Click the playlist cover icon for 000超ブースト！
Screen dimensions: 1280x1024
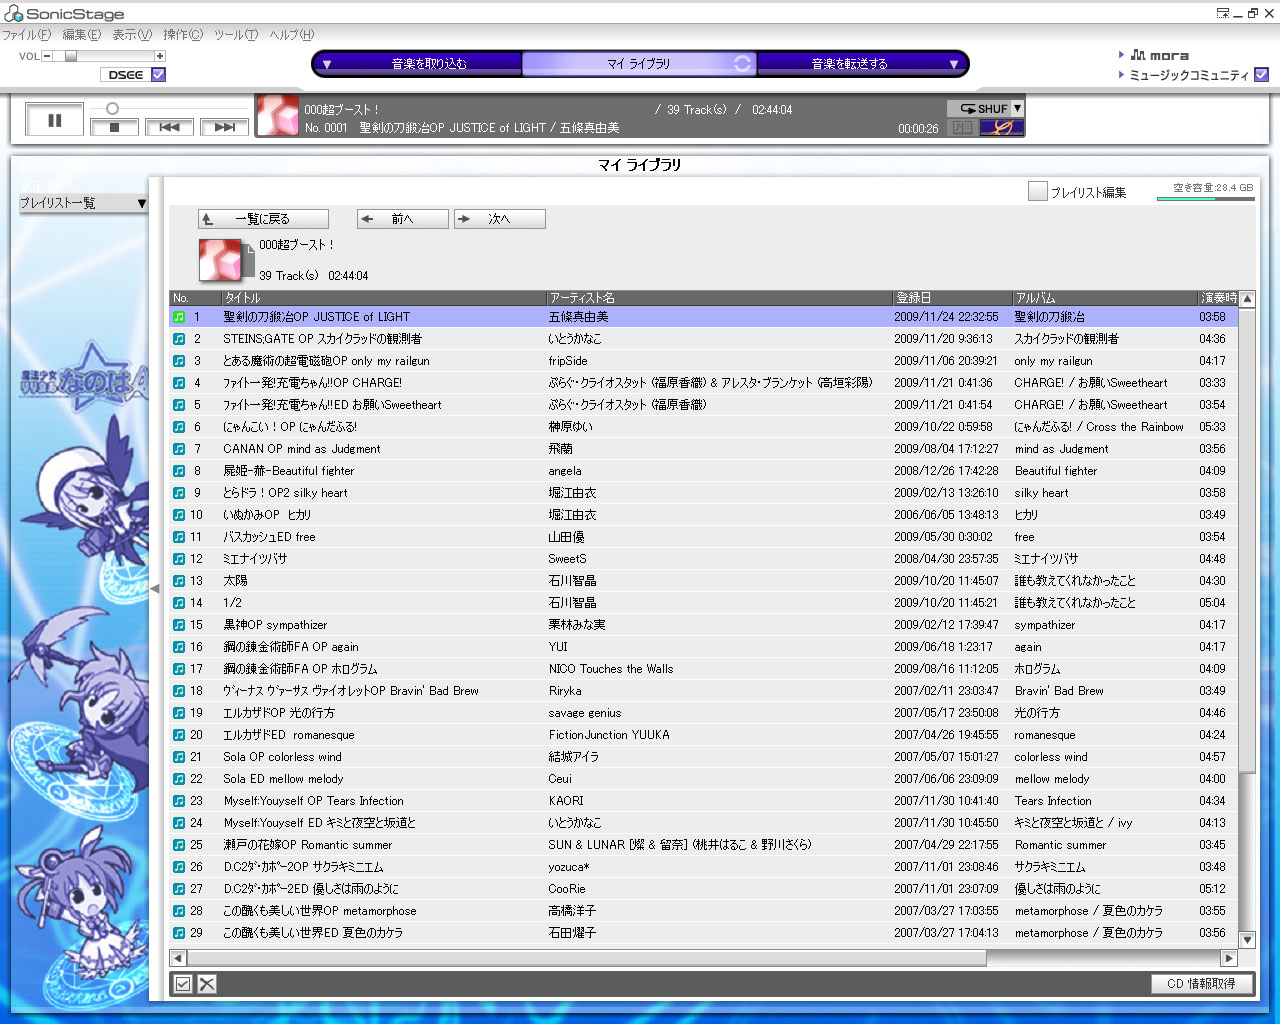(x=226, y=259)
